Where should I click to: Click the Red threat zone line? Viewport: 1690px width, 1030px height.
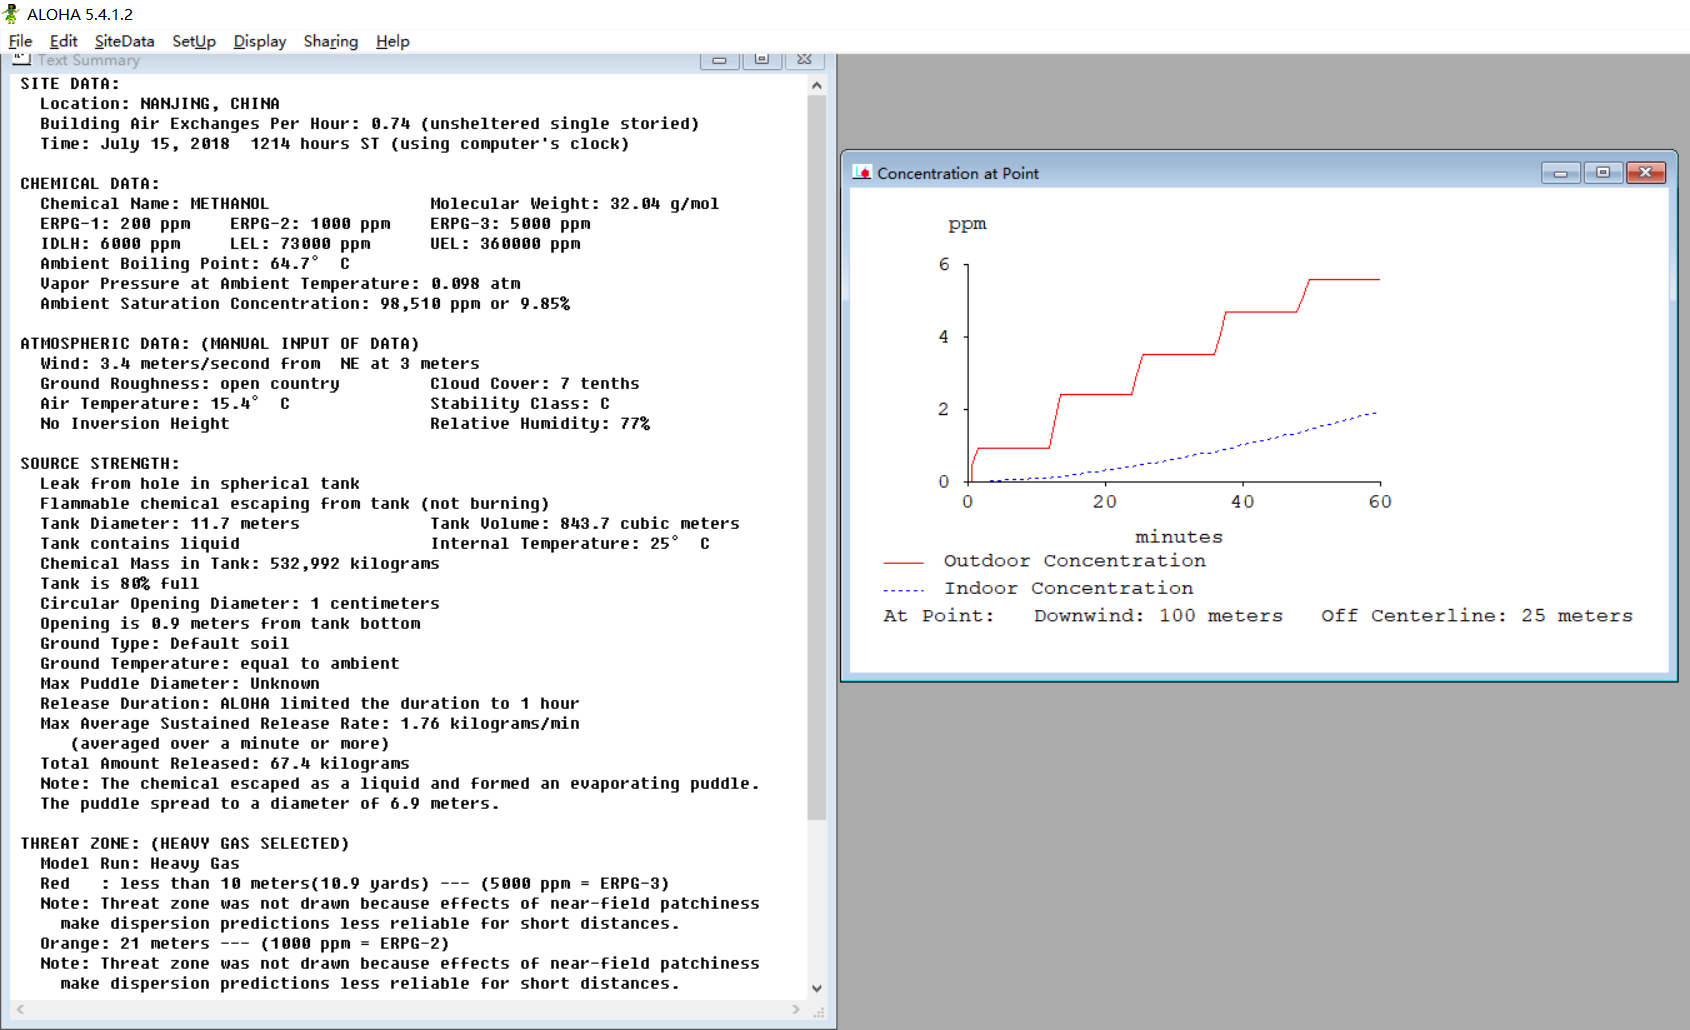(355, 884)
